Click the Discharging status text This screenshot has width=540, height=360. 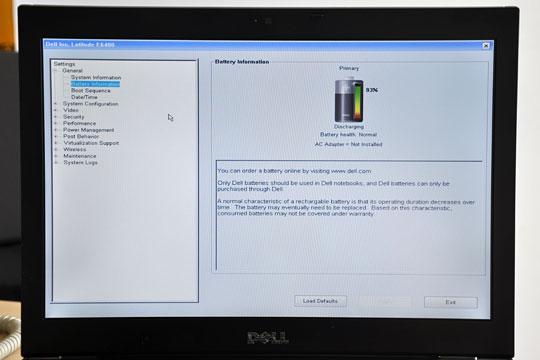click(349, 127)
